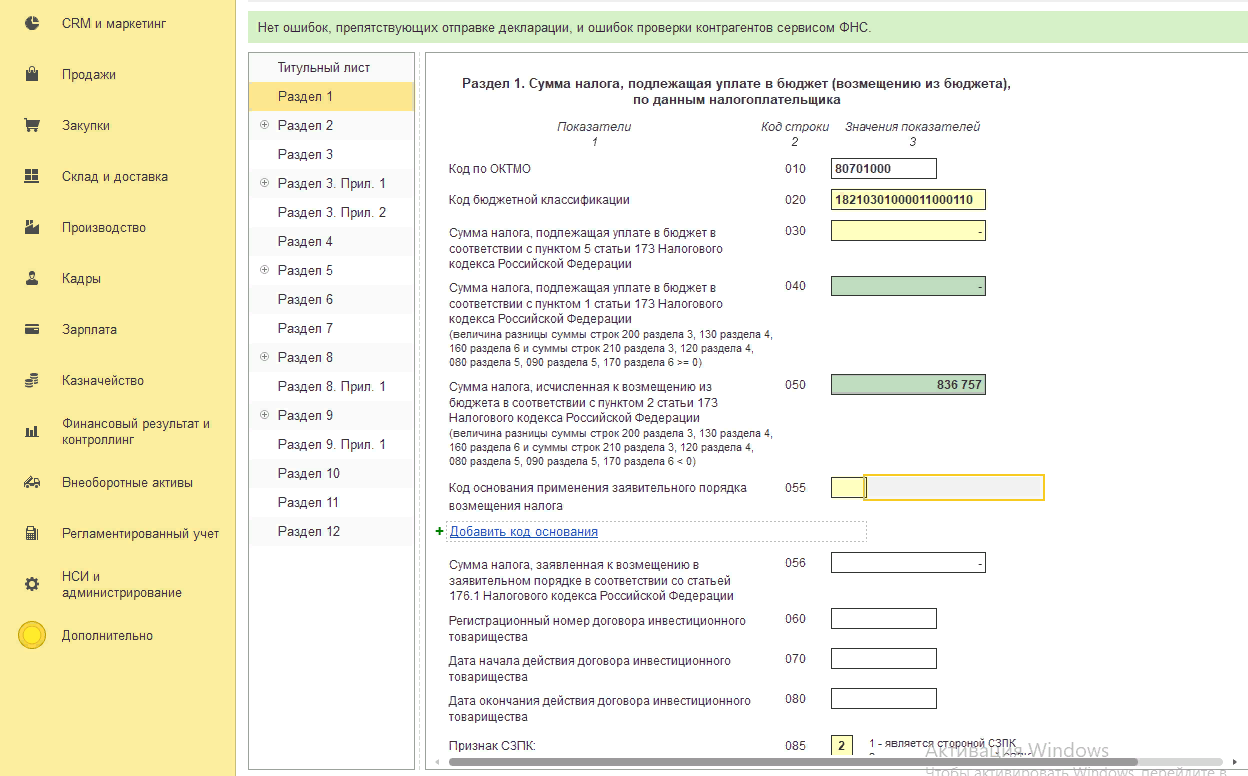Open the Продажи section

pos(89,74)
